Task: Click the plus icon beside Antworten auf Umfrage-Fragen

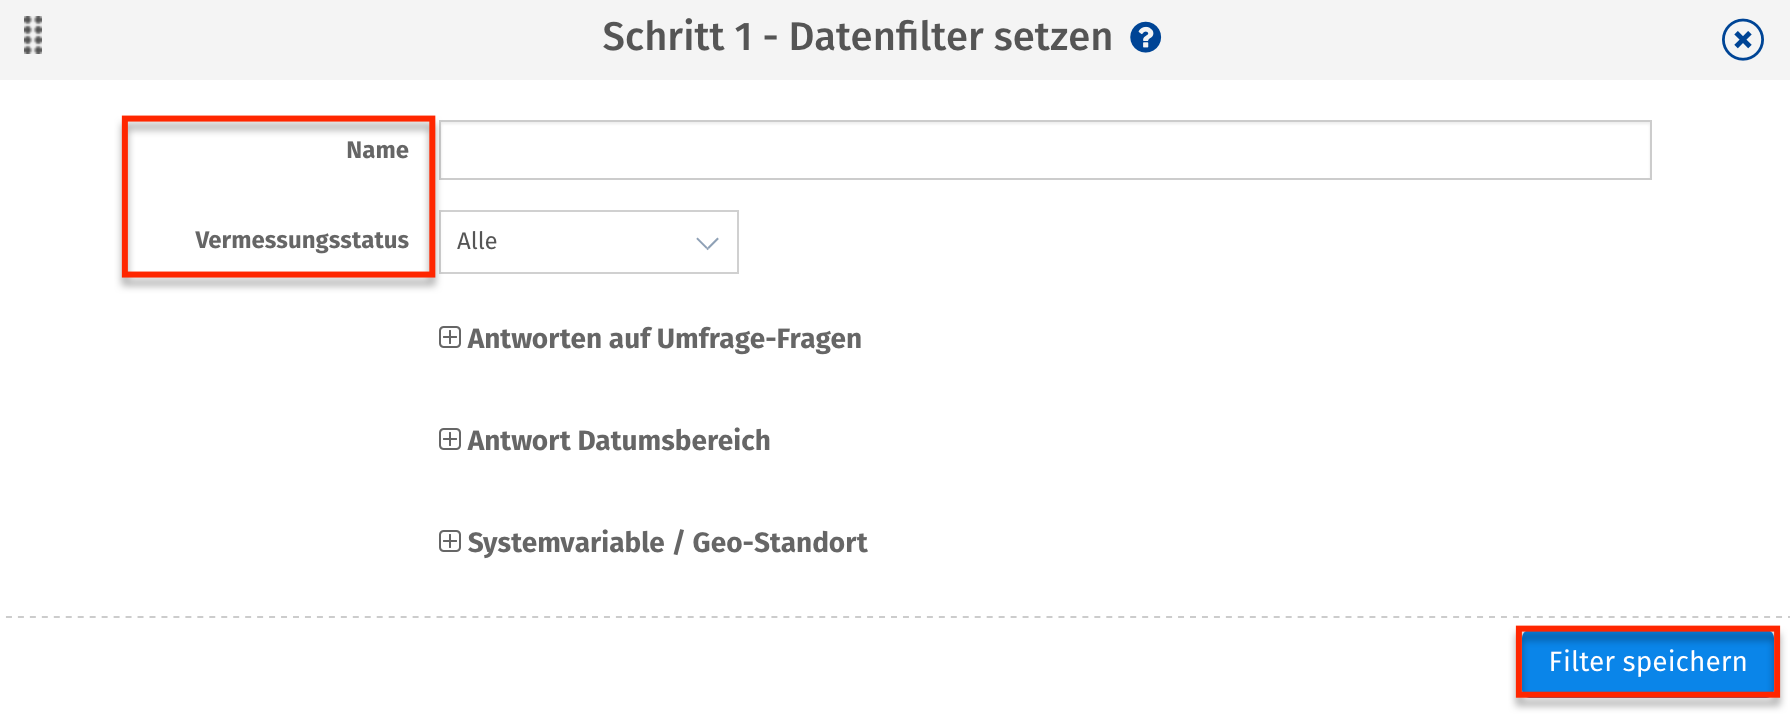Action: pyautogui.click(x=450, y=338)
